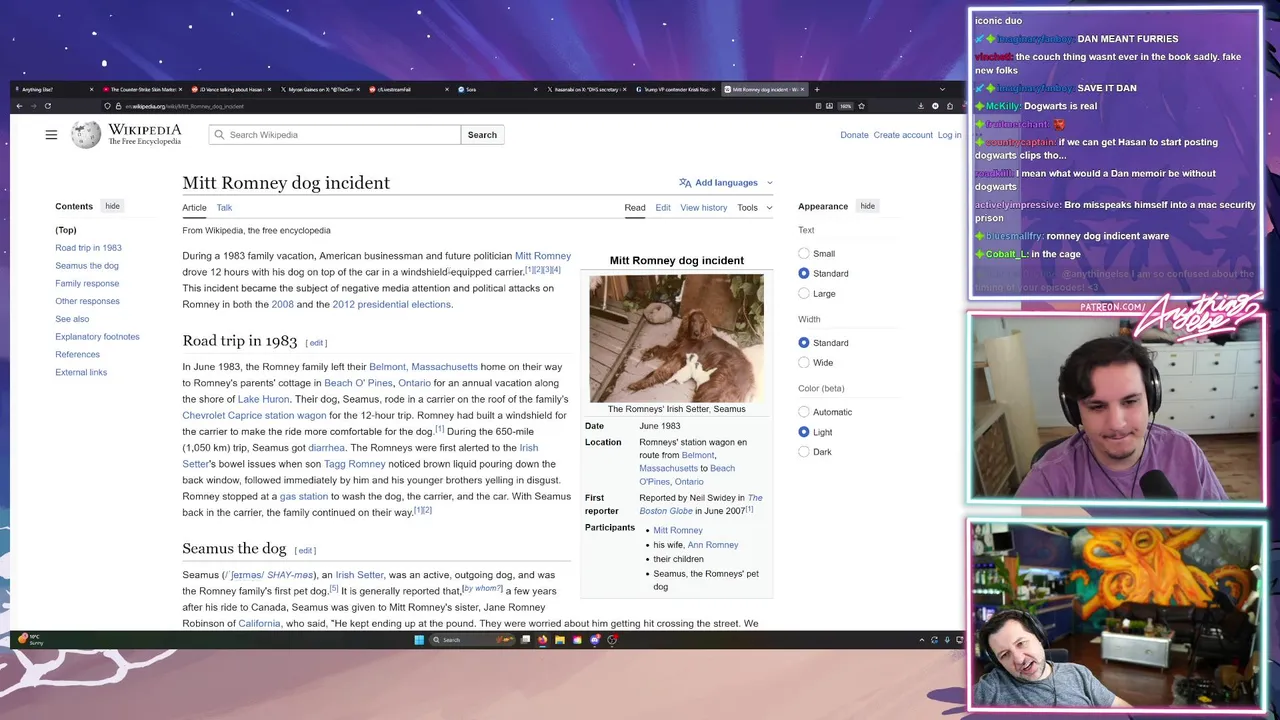Click the browser reload button
Screen dimensions: 1280x720
[x=47, y=106]
